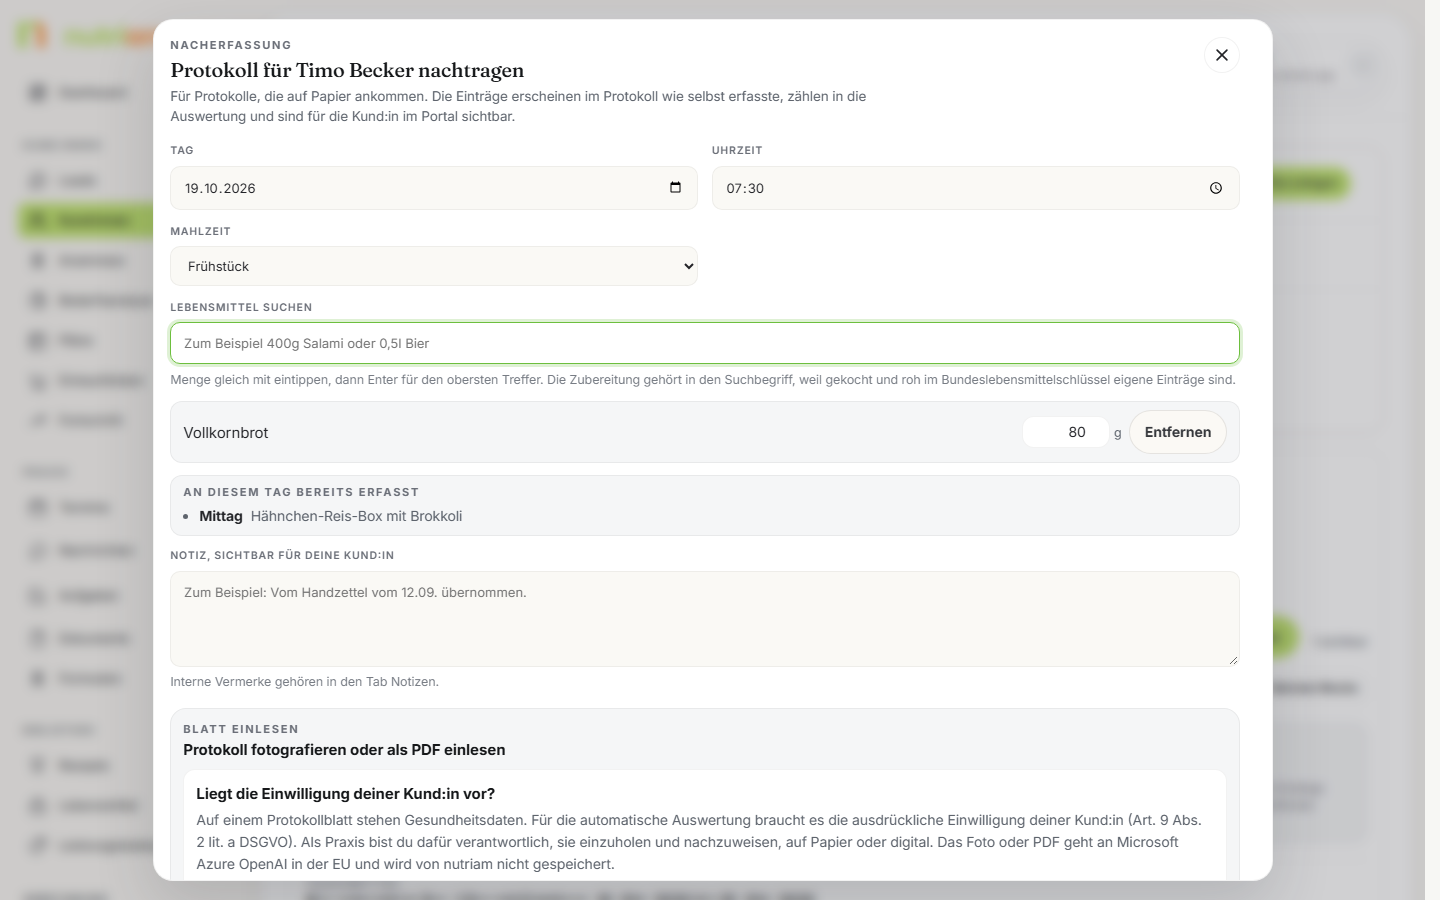
Task: Click the question Liegt die Einwilligung deiner Kund:in vor?
Action: [346, 794]
